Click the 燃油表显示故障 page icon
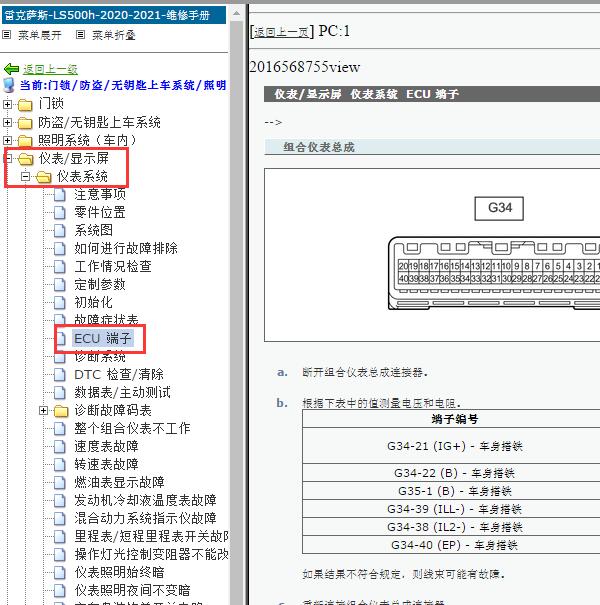 pos(60,483)
